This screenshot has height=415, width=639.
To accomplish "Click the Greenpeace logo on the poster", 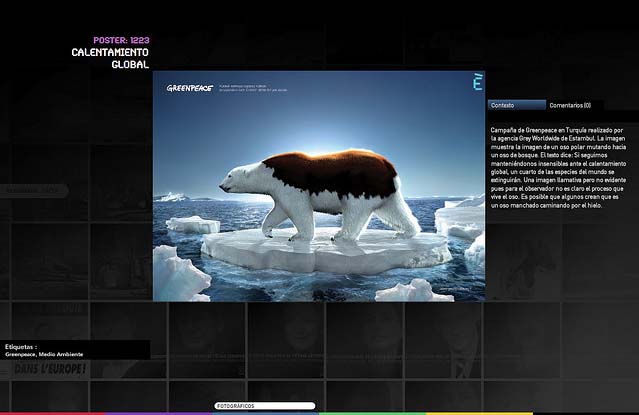I will click(189, 87).
